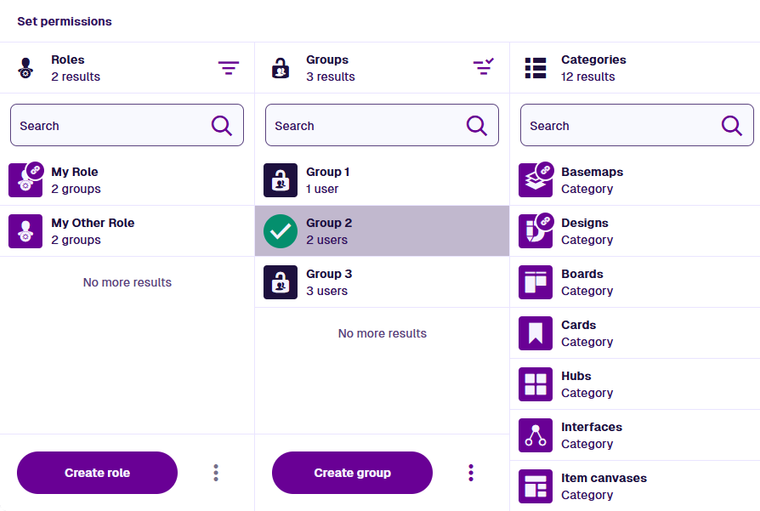The height and width of the screenshot is (511, 760).
Task: Select the "Boards" category text
Action: 582,274
